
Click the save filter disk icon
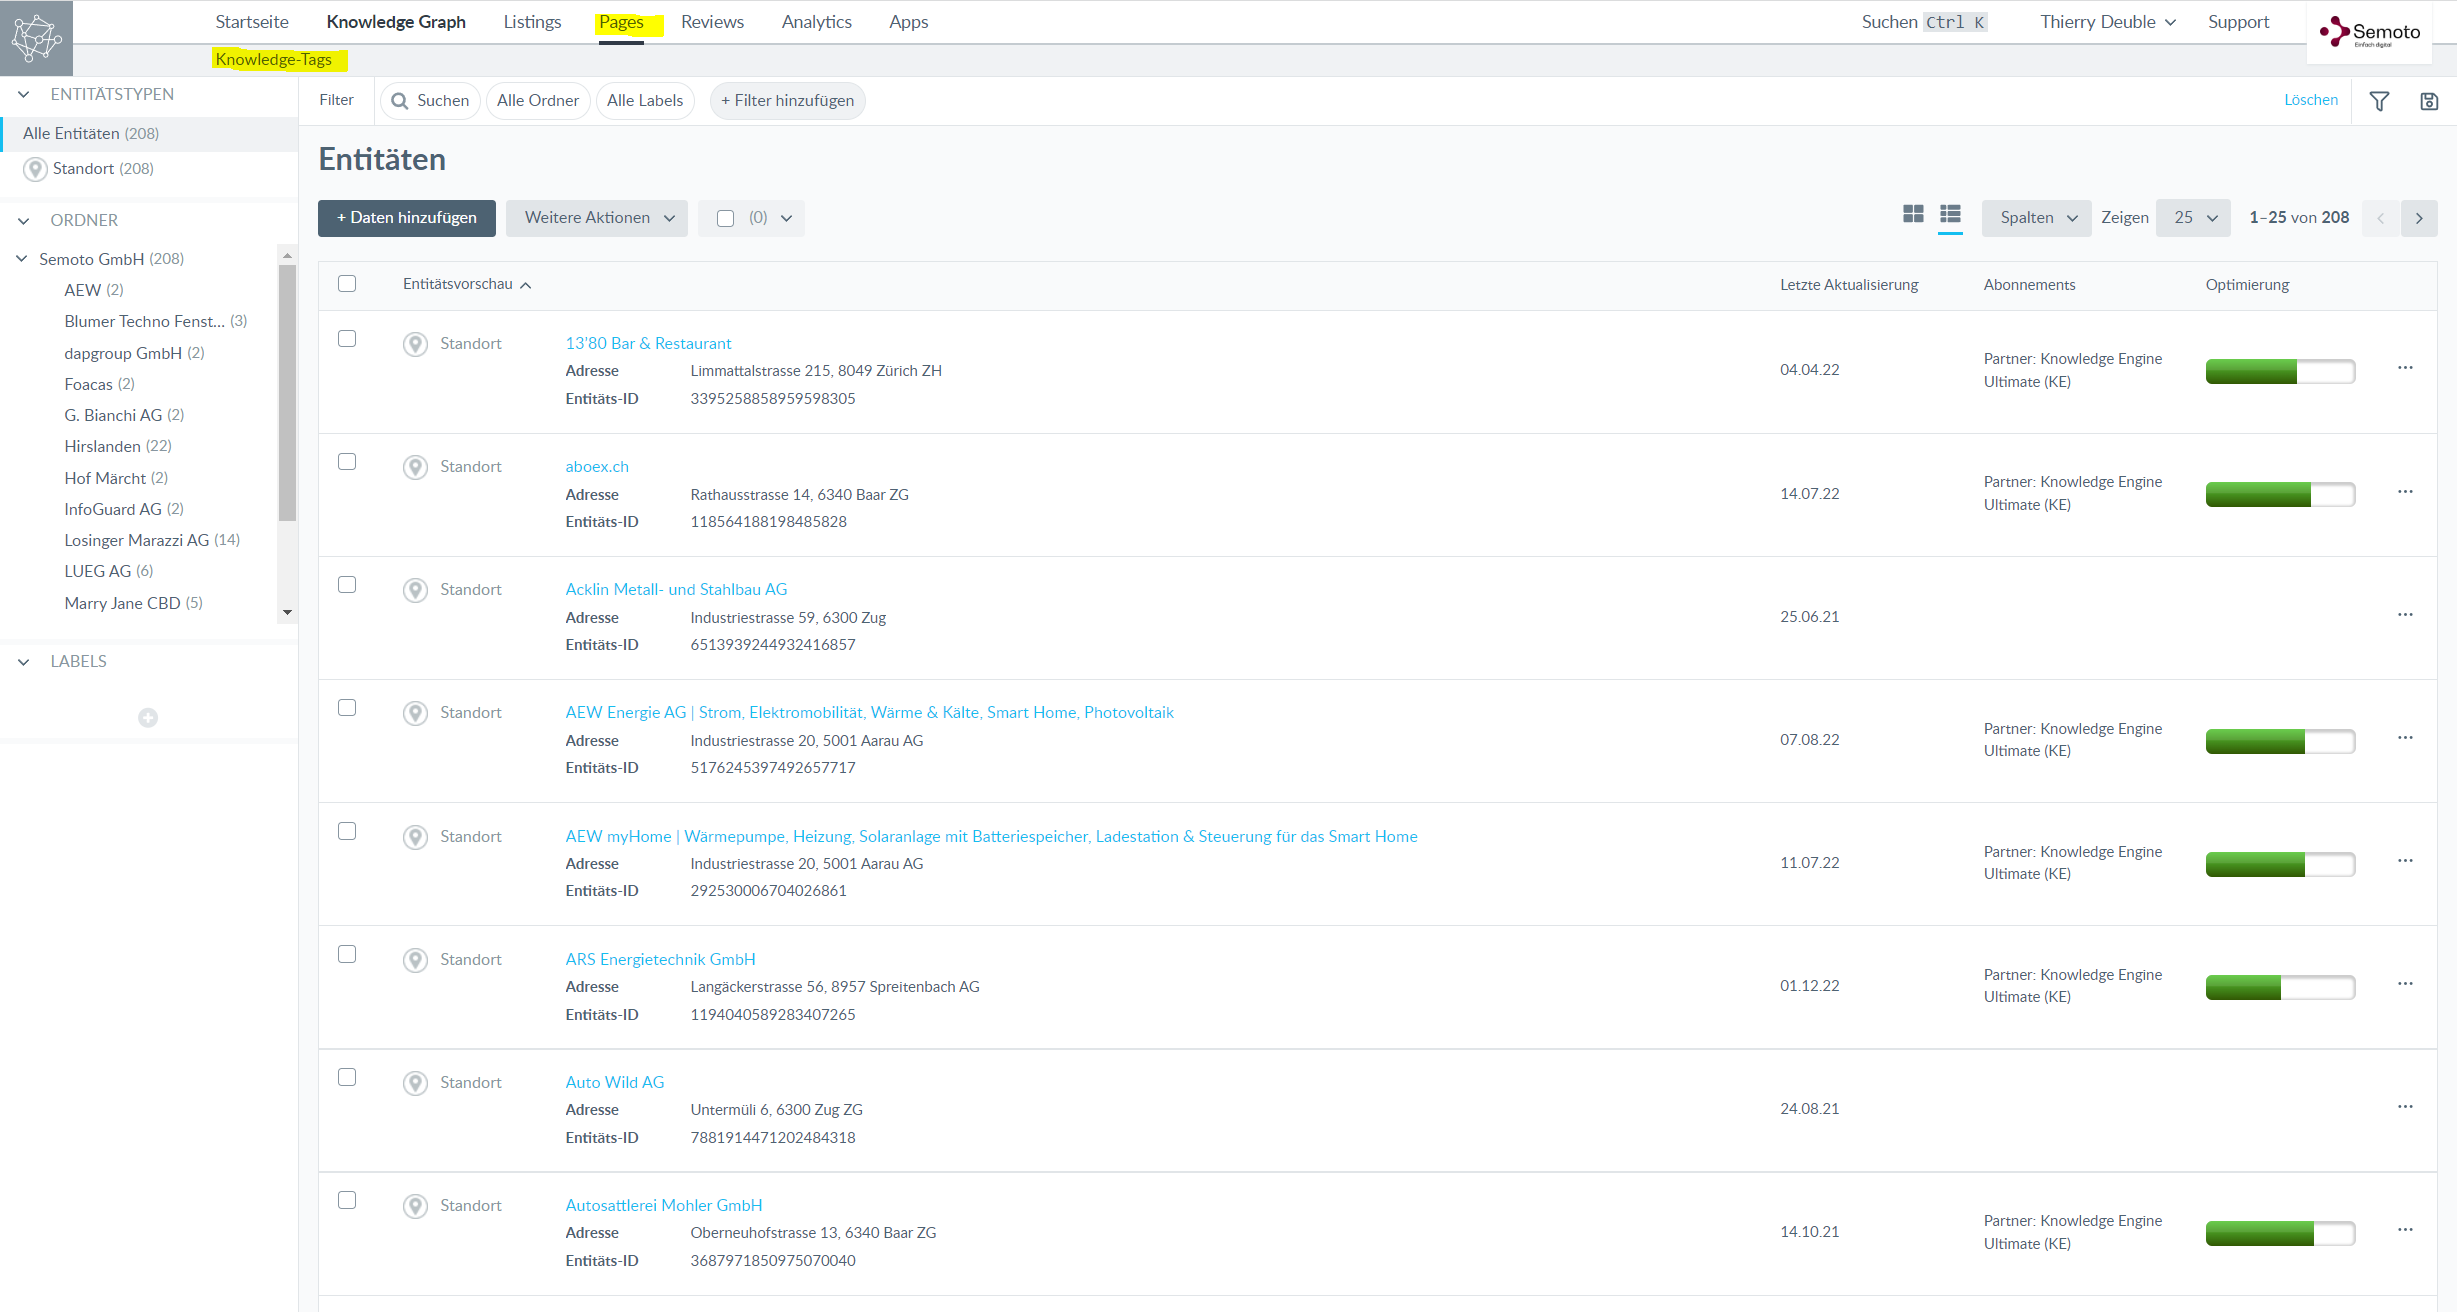point(2428,101)
